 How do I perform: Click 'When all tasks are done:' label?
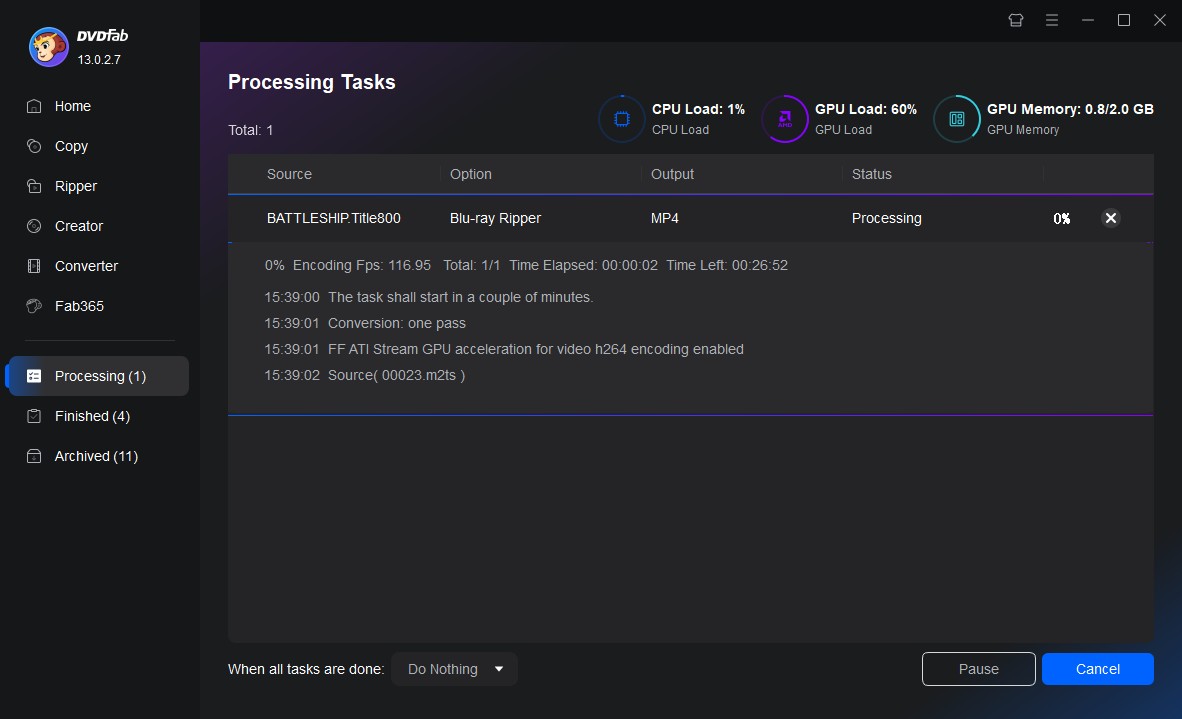pos(306,669)
